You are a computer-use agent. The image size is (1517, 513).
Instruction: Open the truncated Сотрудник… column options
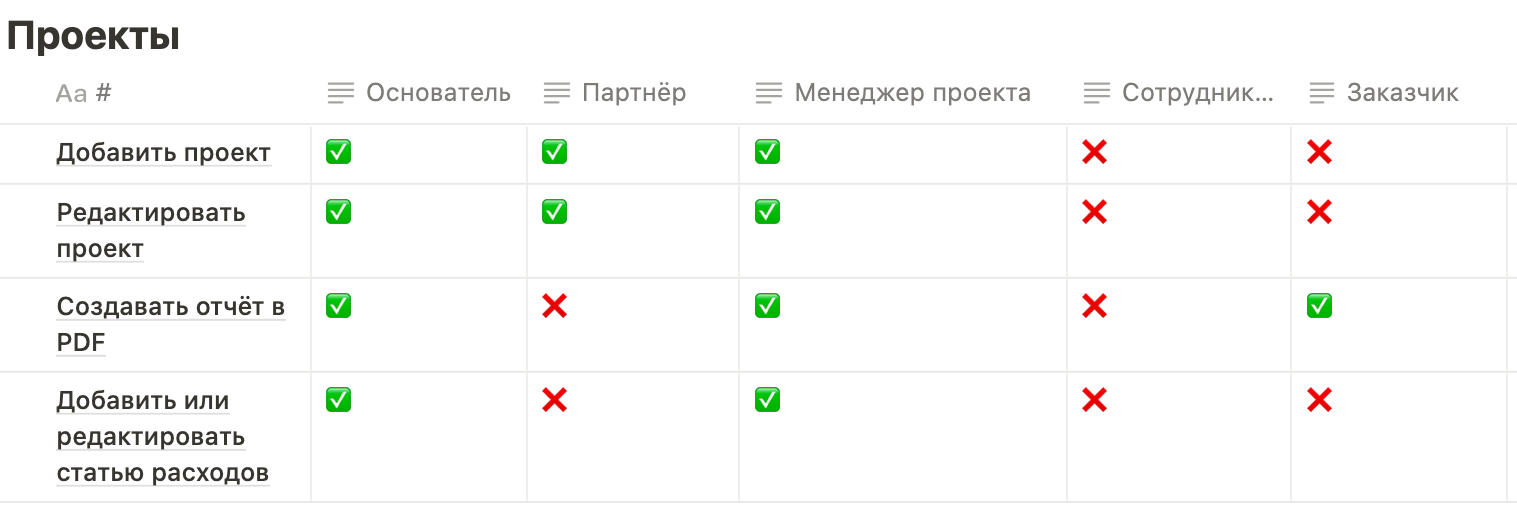[x=1198, y=94]
